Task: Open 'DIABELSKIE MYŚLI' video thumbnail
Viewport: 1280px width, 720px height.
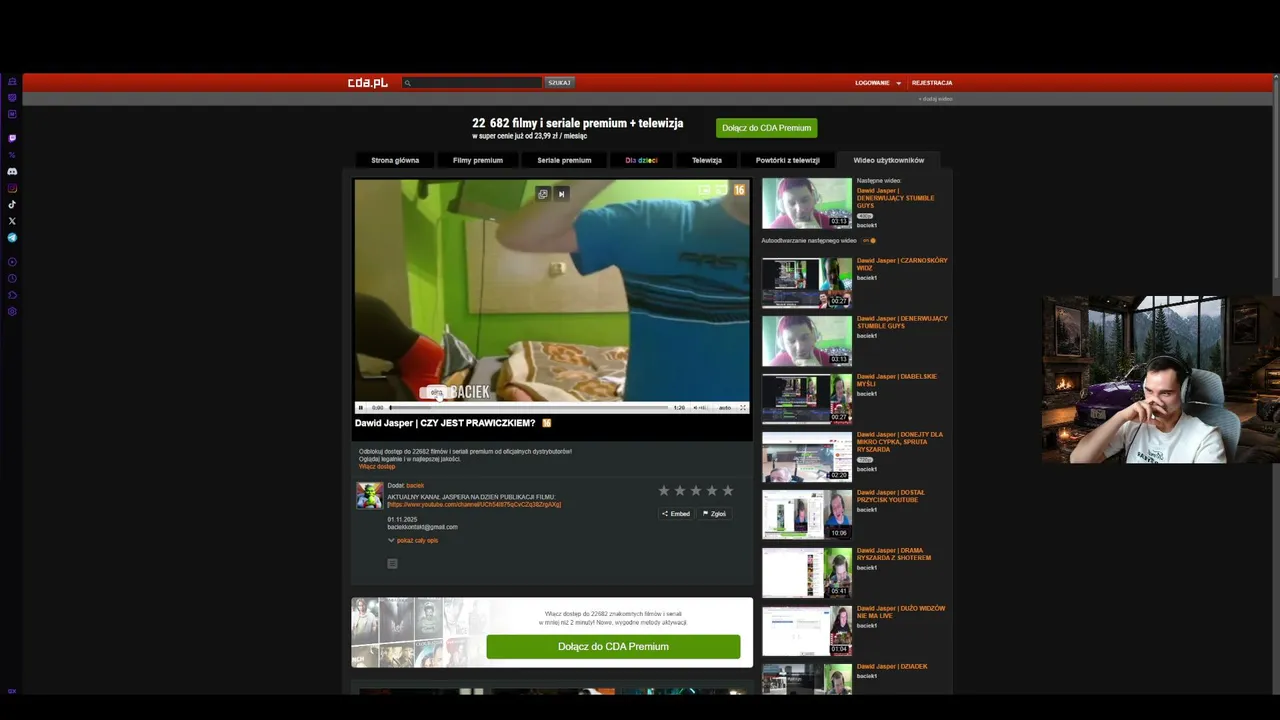Action: point(807,398)
